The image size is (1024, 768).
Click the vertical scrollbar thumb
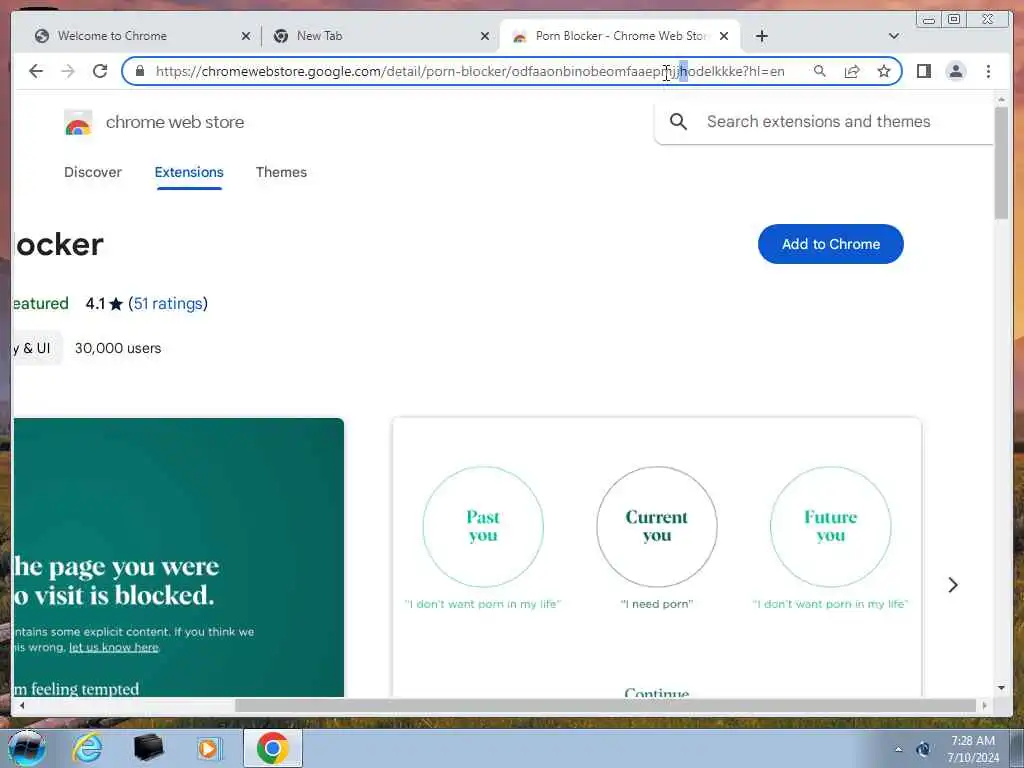click(x=1001, y=163)
